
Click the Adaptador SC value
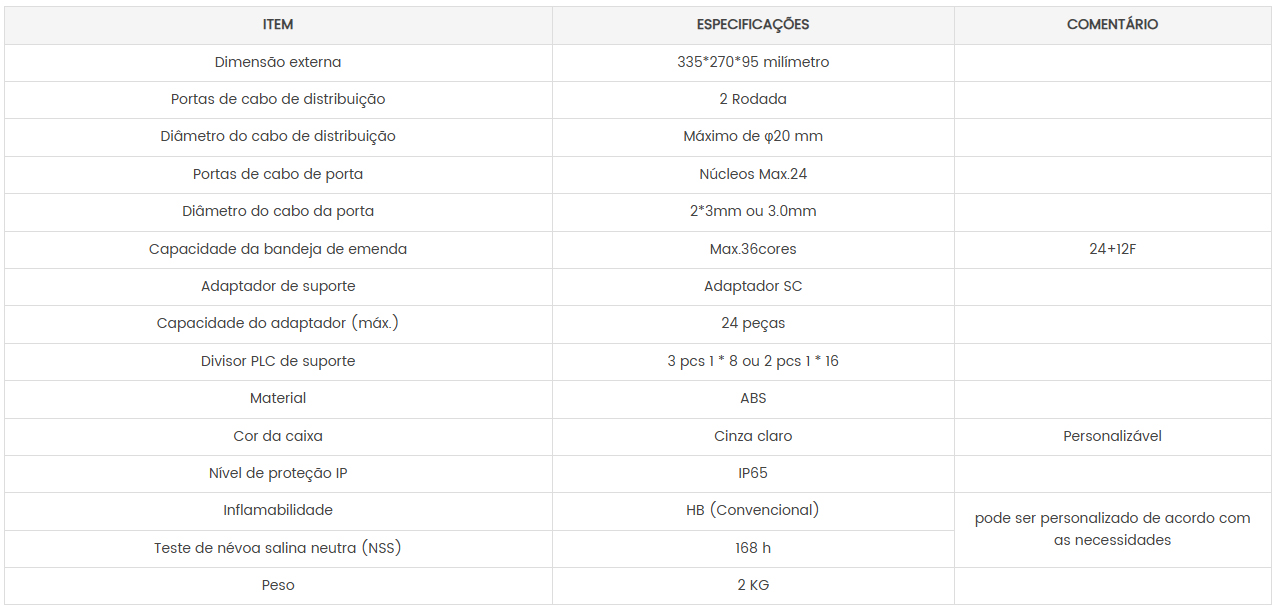753,286
